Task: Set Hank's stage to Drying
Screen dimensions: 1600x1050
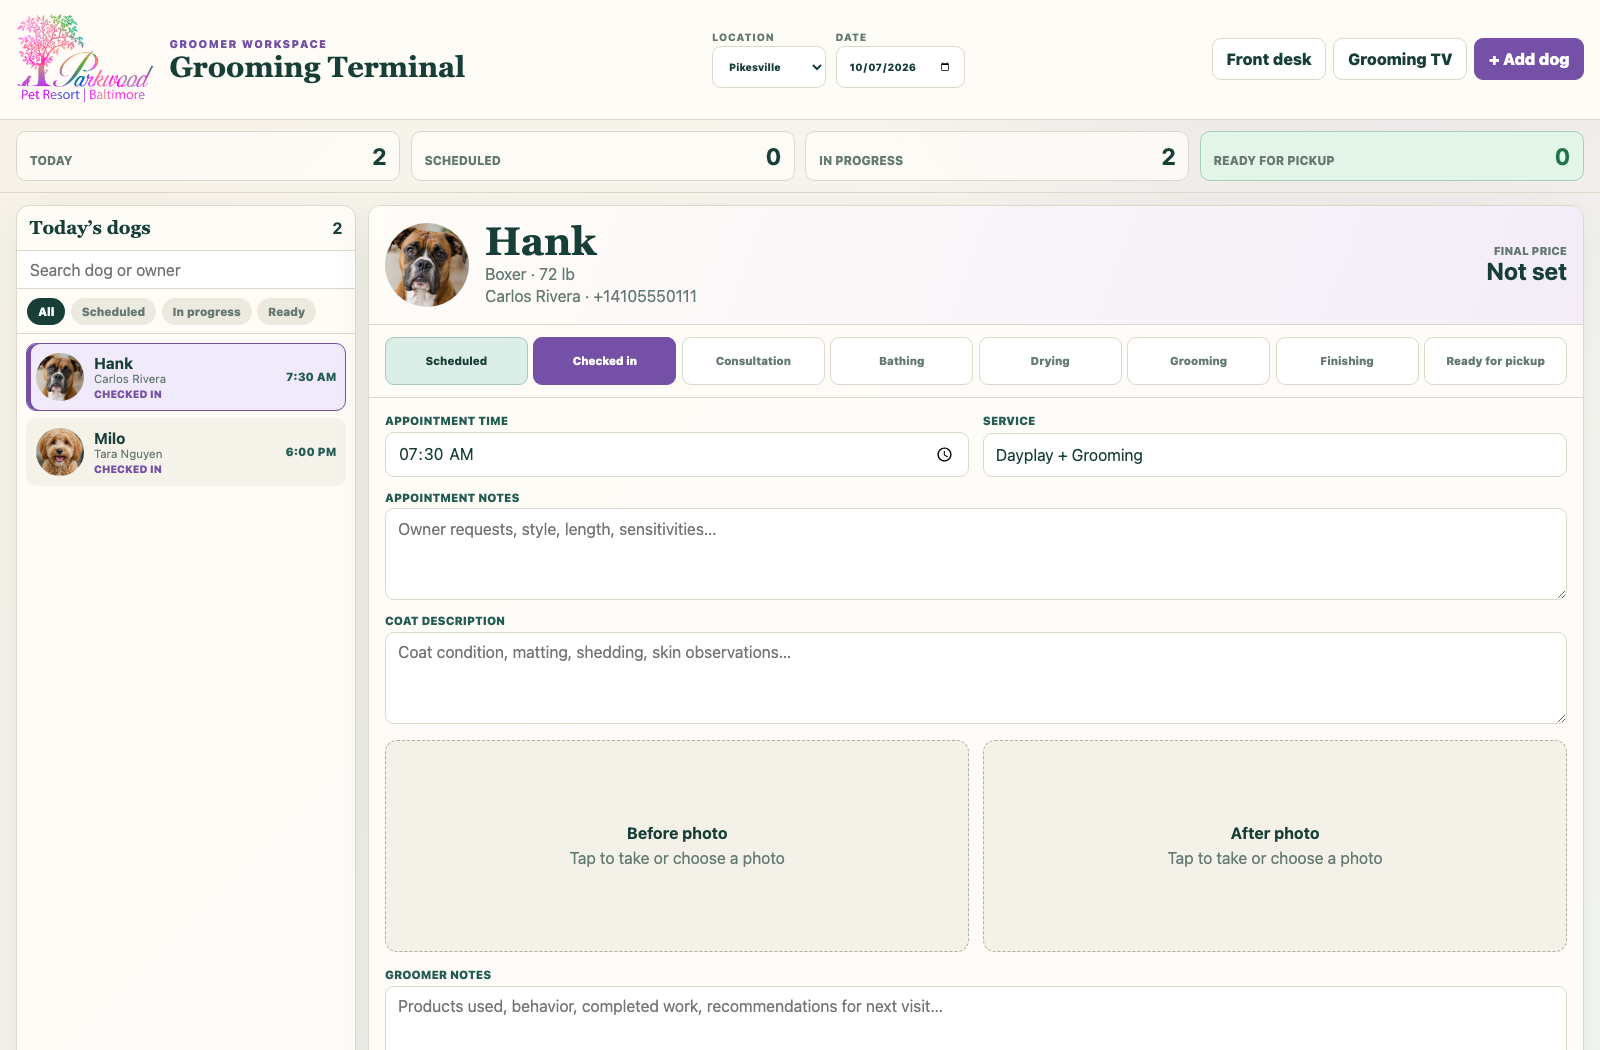Action: 1050,361
